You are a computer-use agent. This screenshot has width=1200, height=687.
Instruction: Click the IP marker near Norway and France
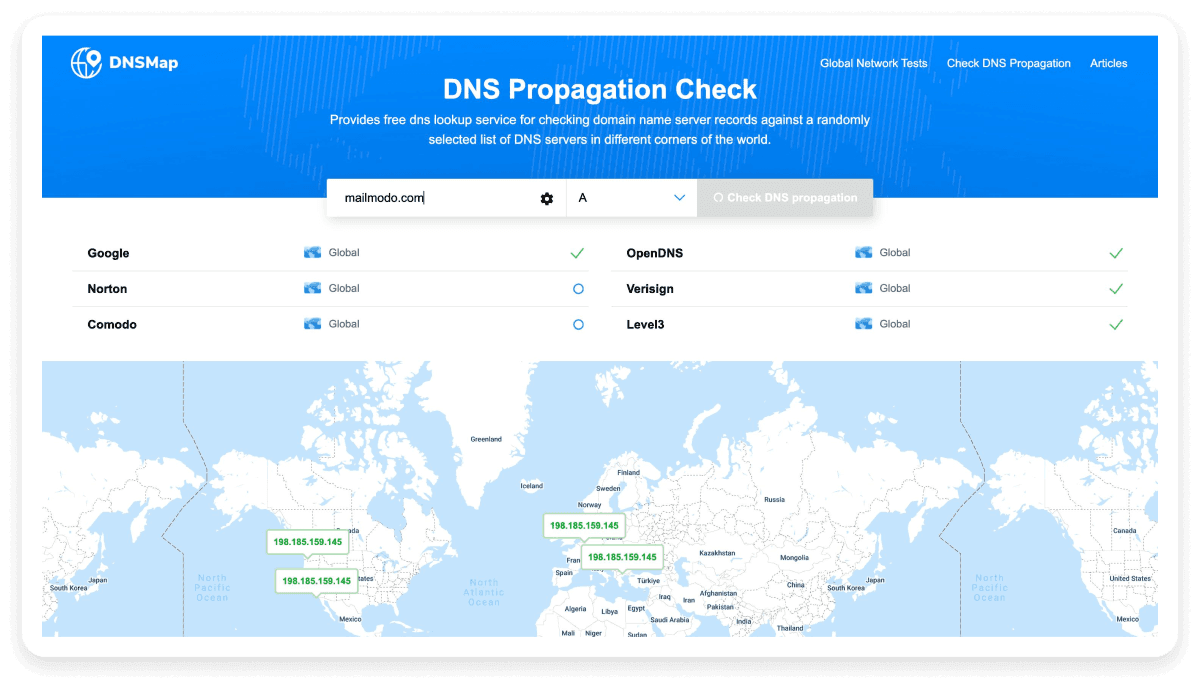tap(584, 525)
